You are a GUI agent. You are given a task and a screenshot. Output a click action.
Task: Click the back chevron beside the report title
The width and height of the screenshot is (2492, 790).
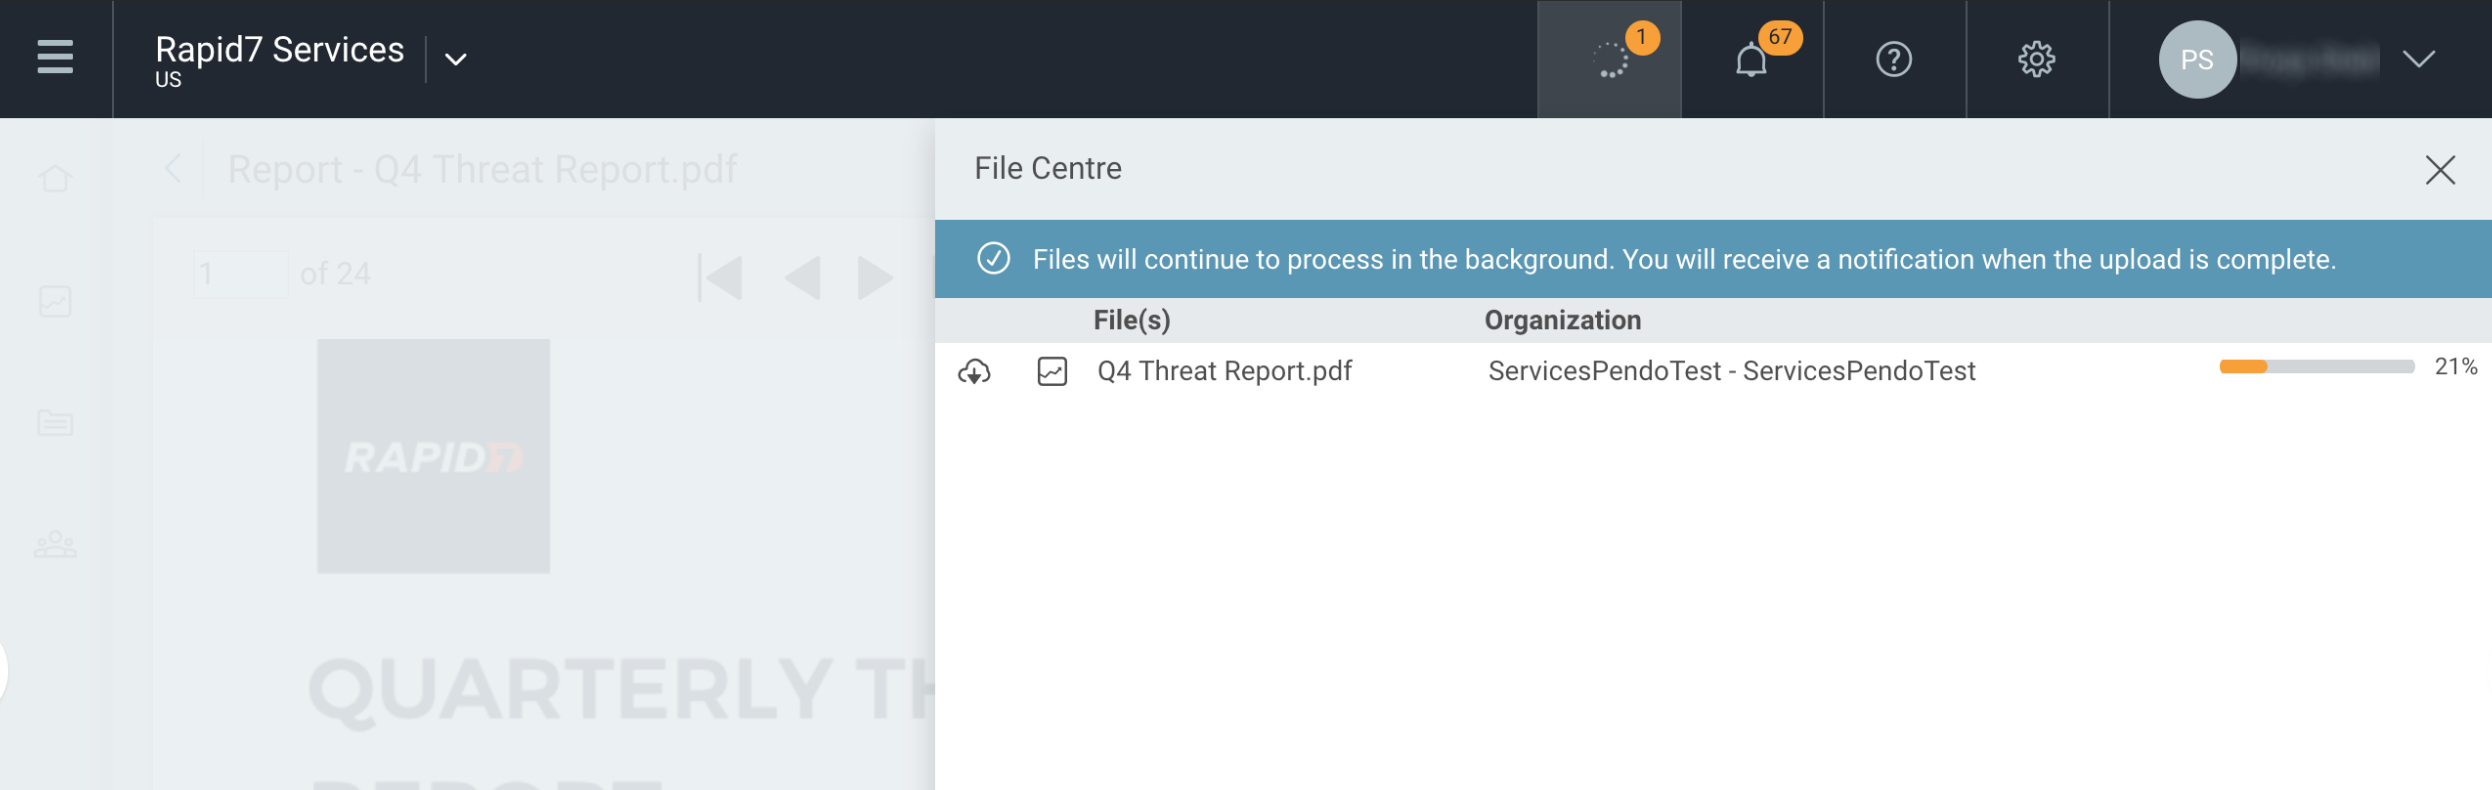(173, 169)
